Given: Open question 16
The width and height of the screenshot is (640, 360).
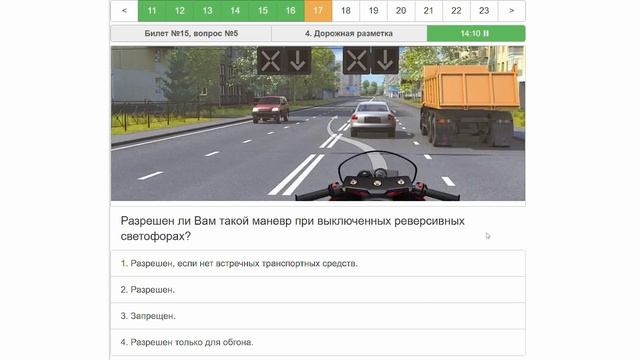Looking at the screenshot, I should 291,11.
